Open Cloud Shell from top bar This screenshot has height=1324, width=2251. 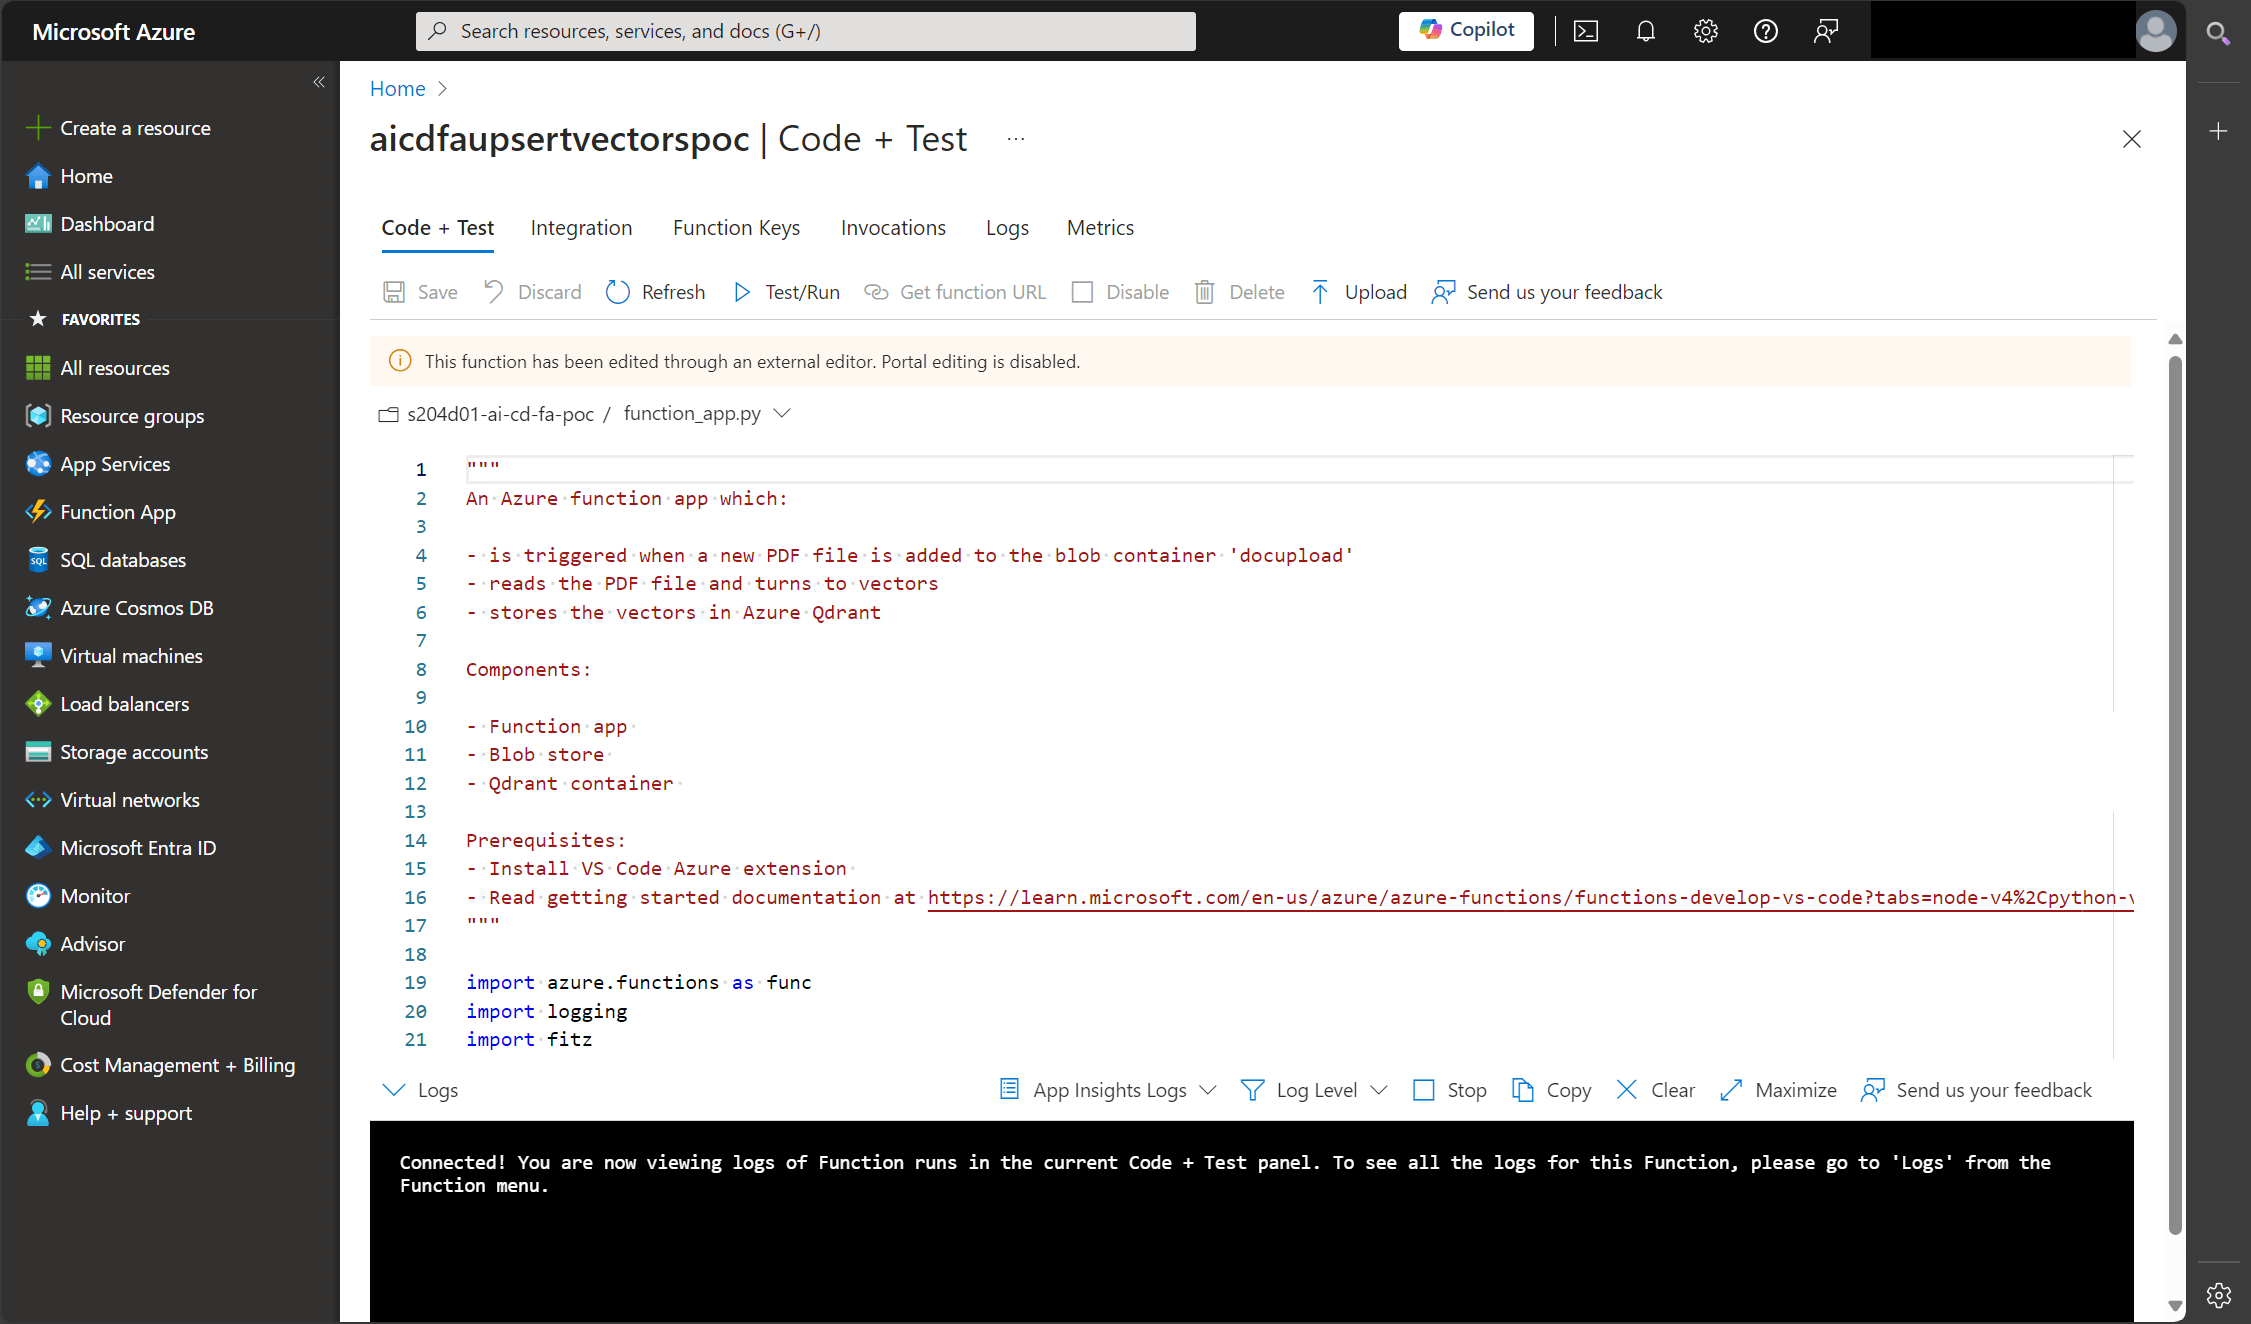tap(1586, 31)
